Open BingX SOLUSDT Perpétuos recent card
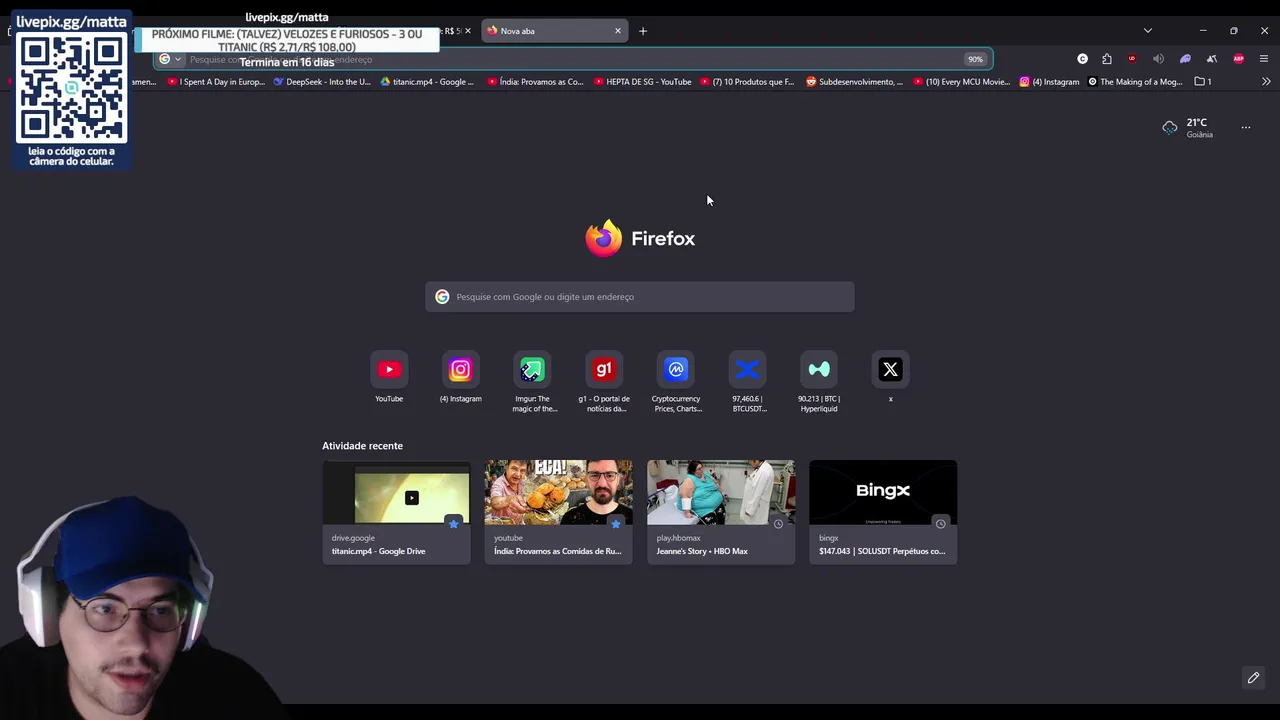Screen dimensions: 1280x720 click(x=883, y=512)
